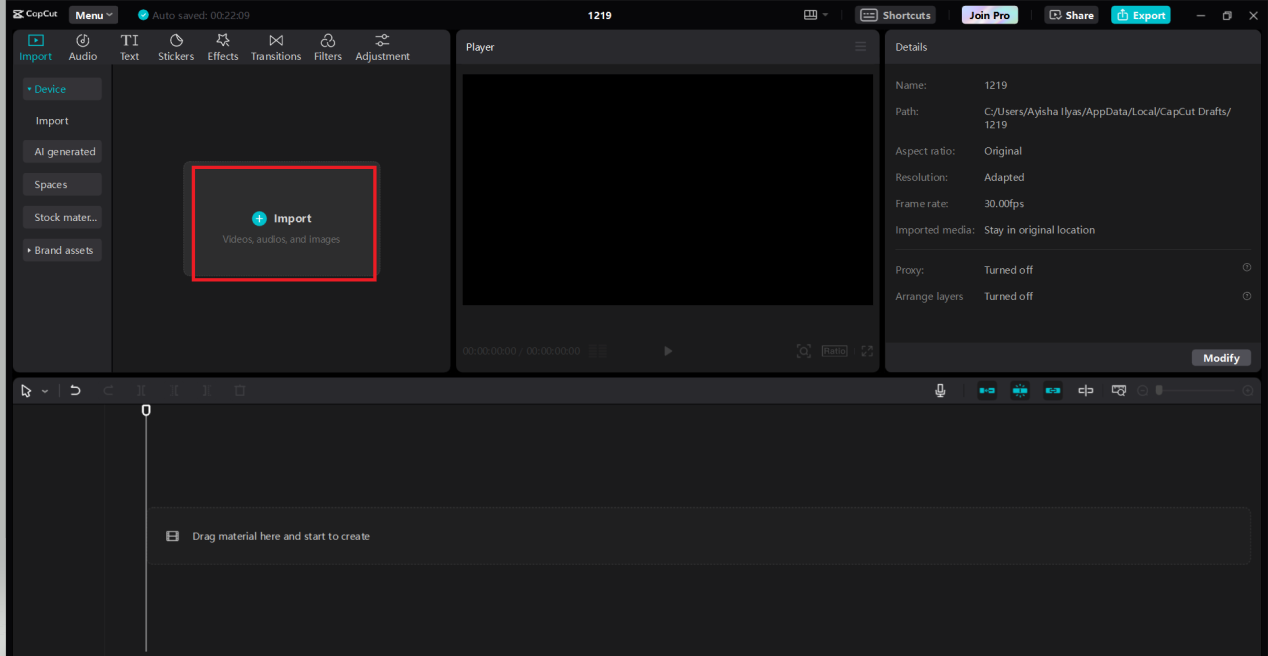
Task: Click the Proxy 'Turned off' value
Action: (1008, 270)
